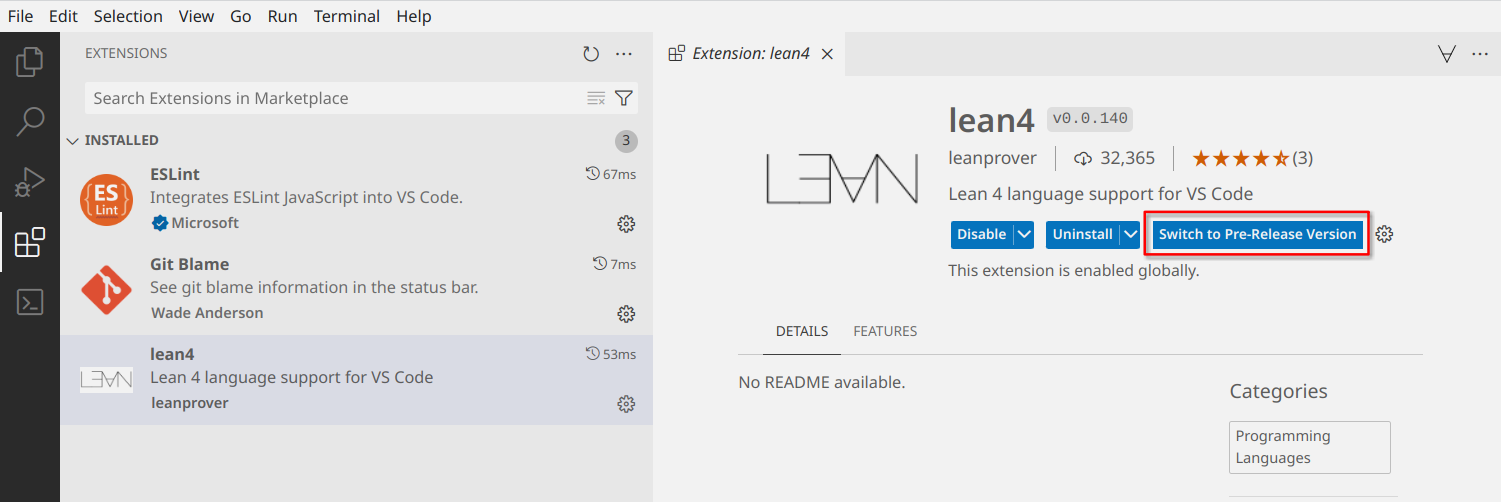Click the Git Blame extension logo
Viewport: 1501px width, 502px height.
click(x=106, y=289)
